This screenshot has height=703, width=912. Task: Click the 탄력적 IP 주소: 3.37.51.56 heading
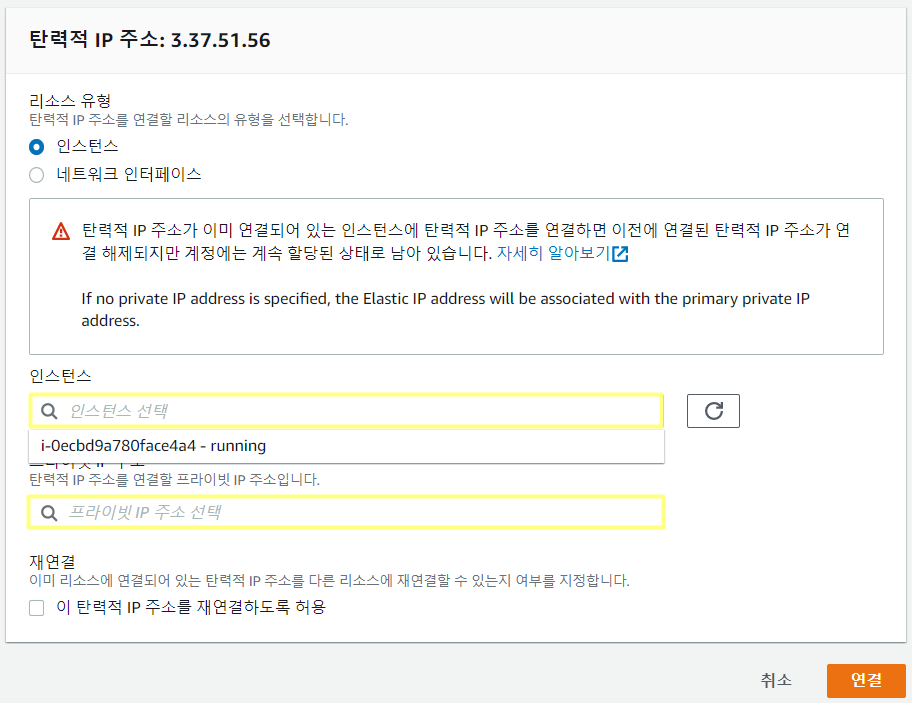(x=149, y=40)
